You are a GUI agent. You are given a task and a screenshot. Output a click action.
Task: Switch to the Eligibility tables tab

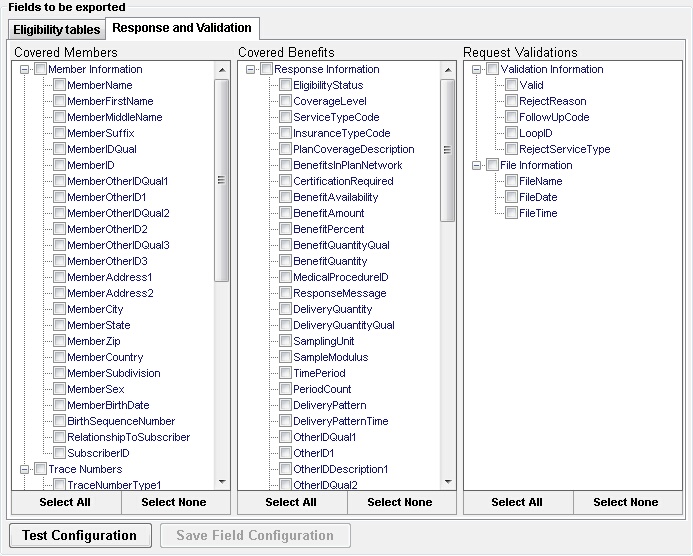coord(56,30)
